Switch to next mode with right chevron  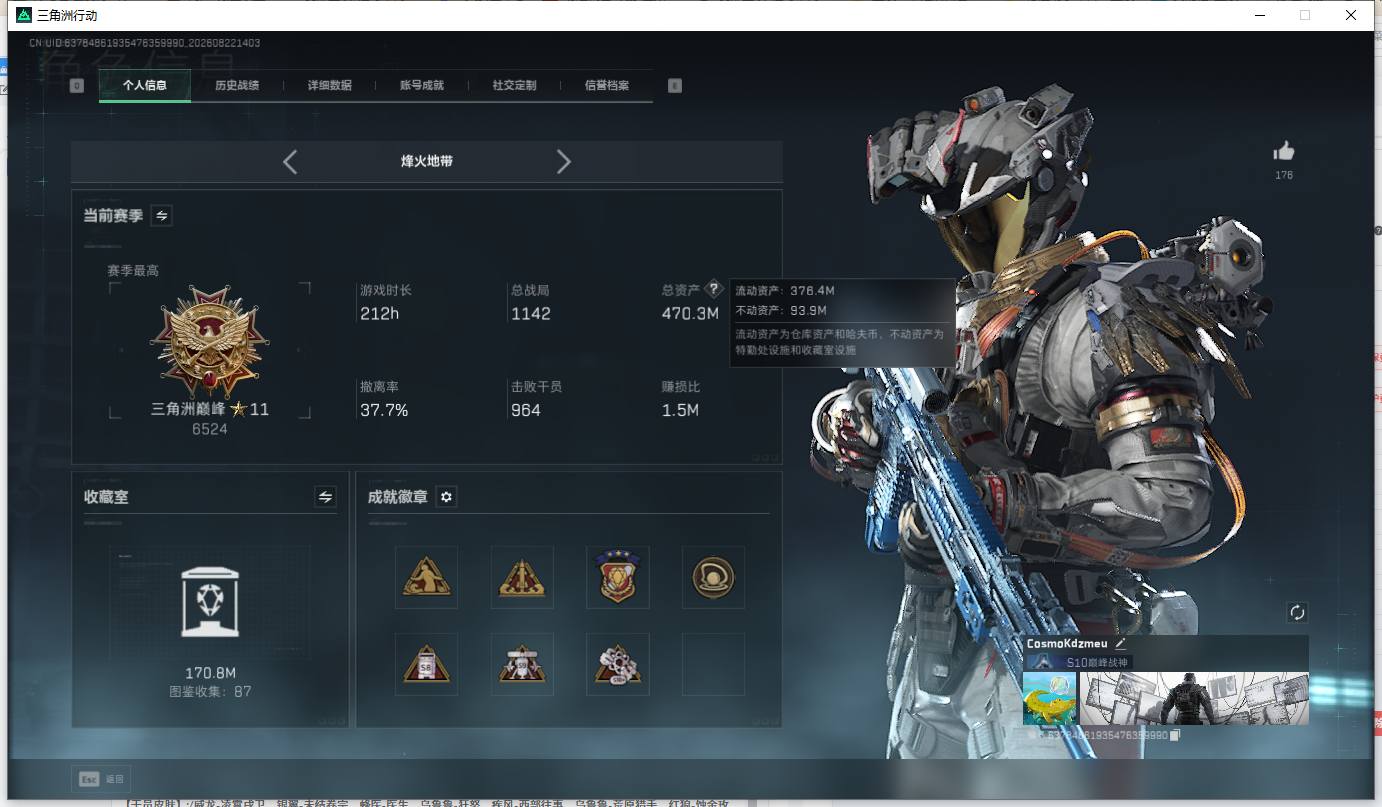click(563, 161)
